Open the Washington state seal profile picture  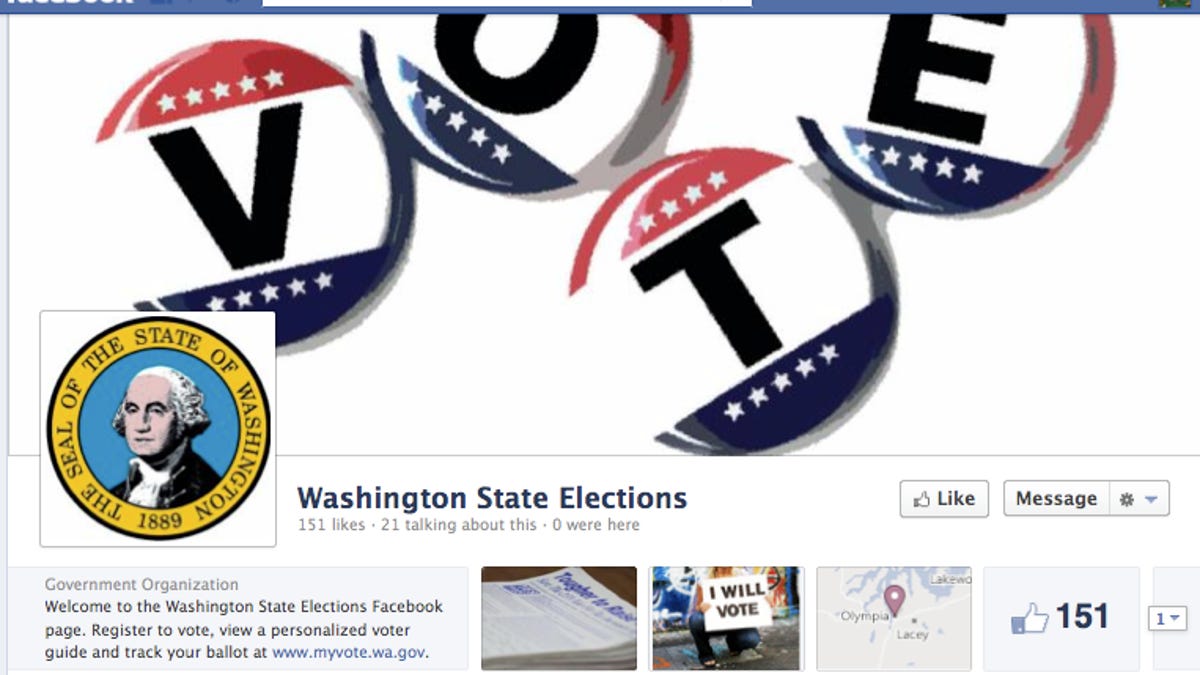click(158, 428)
